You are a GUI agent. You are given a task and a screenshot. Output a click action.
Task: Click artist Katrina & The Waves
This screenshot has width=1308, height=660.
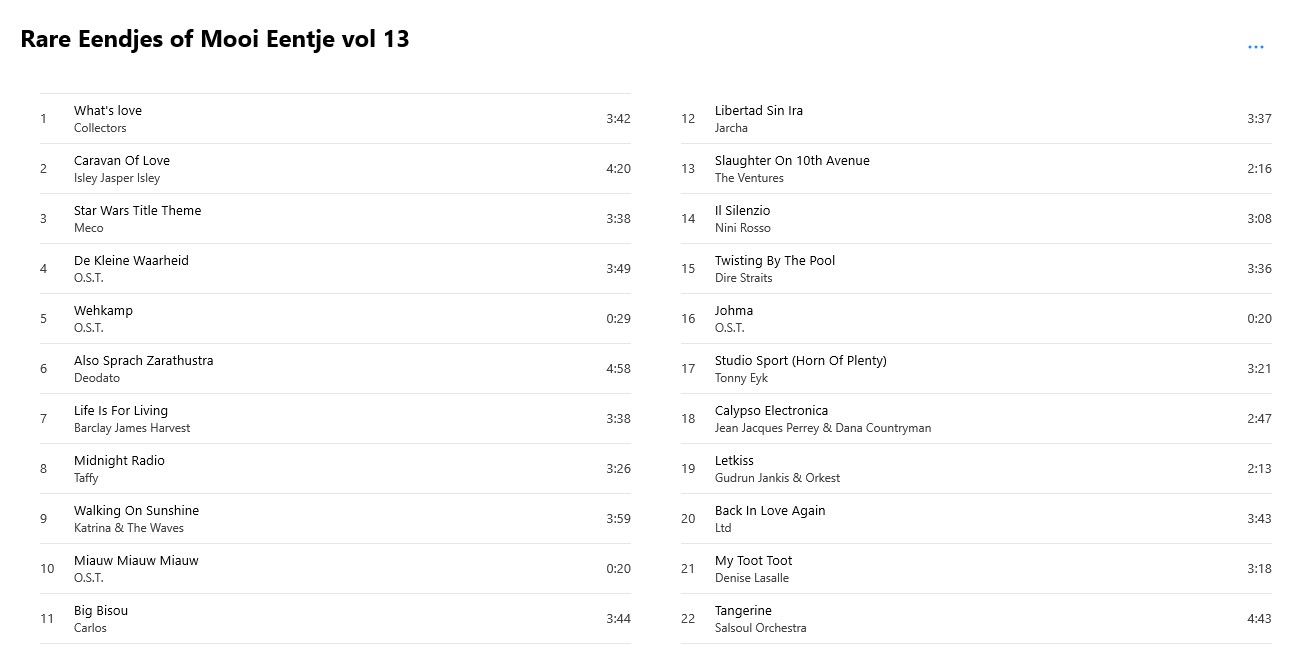pos(129,528)
